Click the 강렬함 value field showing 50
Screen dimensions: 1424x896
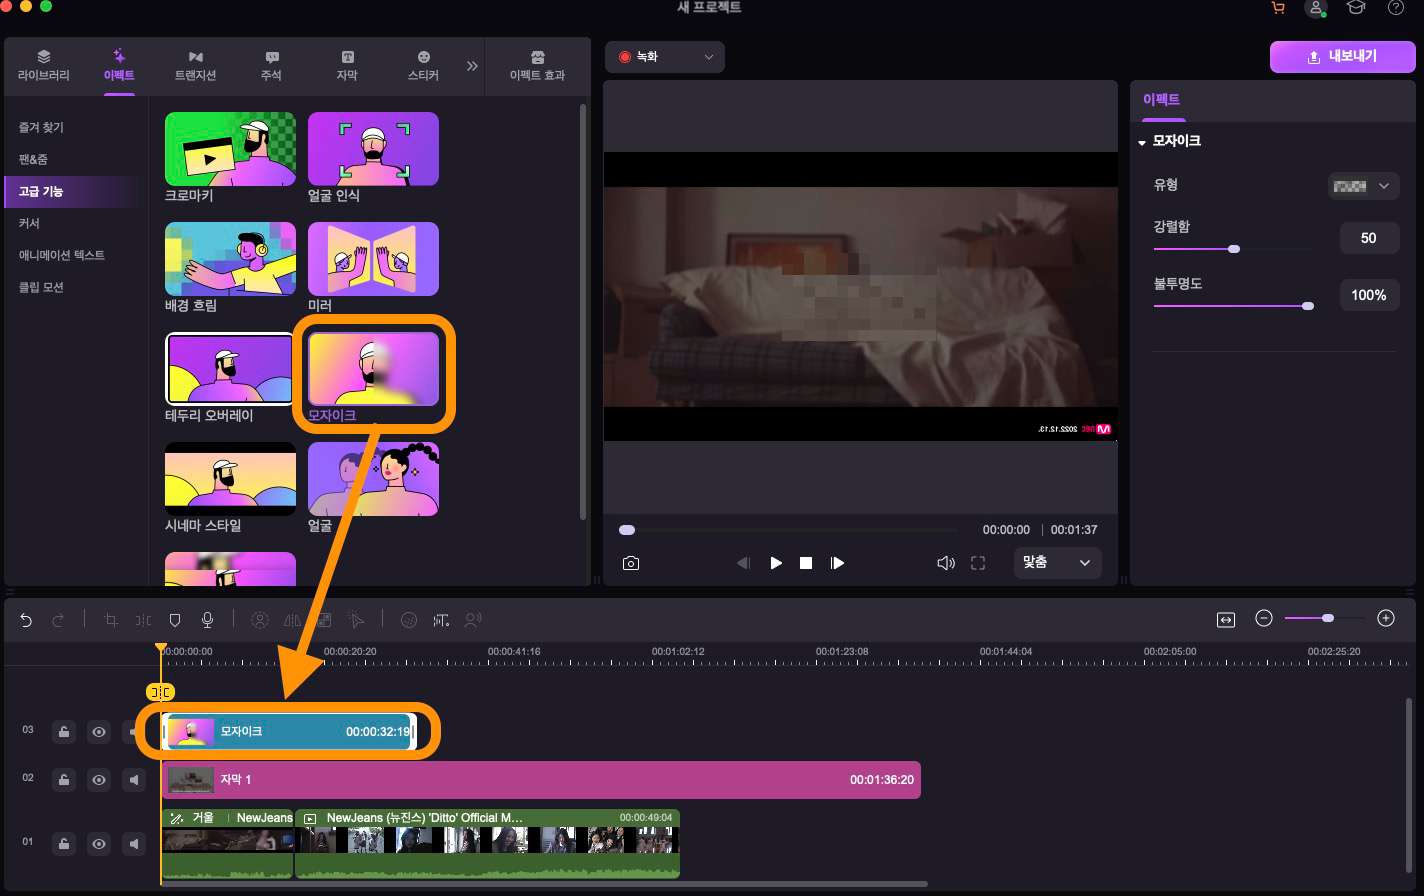1369,238
